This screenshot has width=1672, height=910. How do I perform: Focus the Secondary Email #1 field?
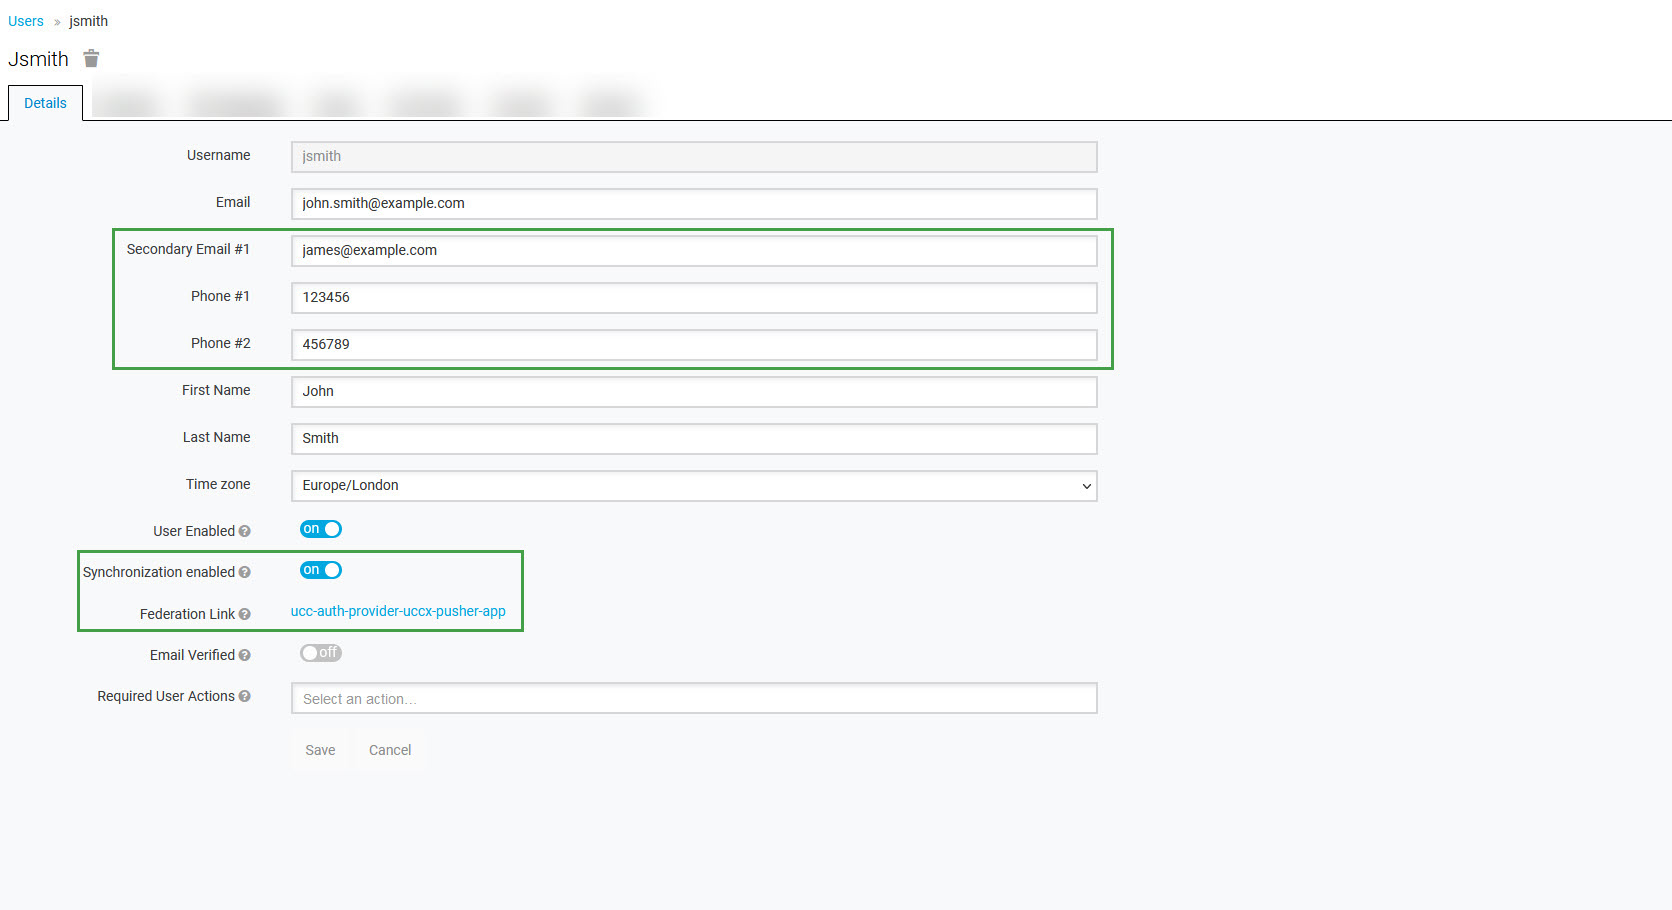coord(693,251)
